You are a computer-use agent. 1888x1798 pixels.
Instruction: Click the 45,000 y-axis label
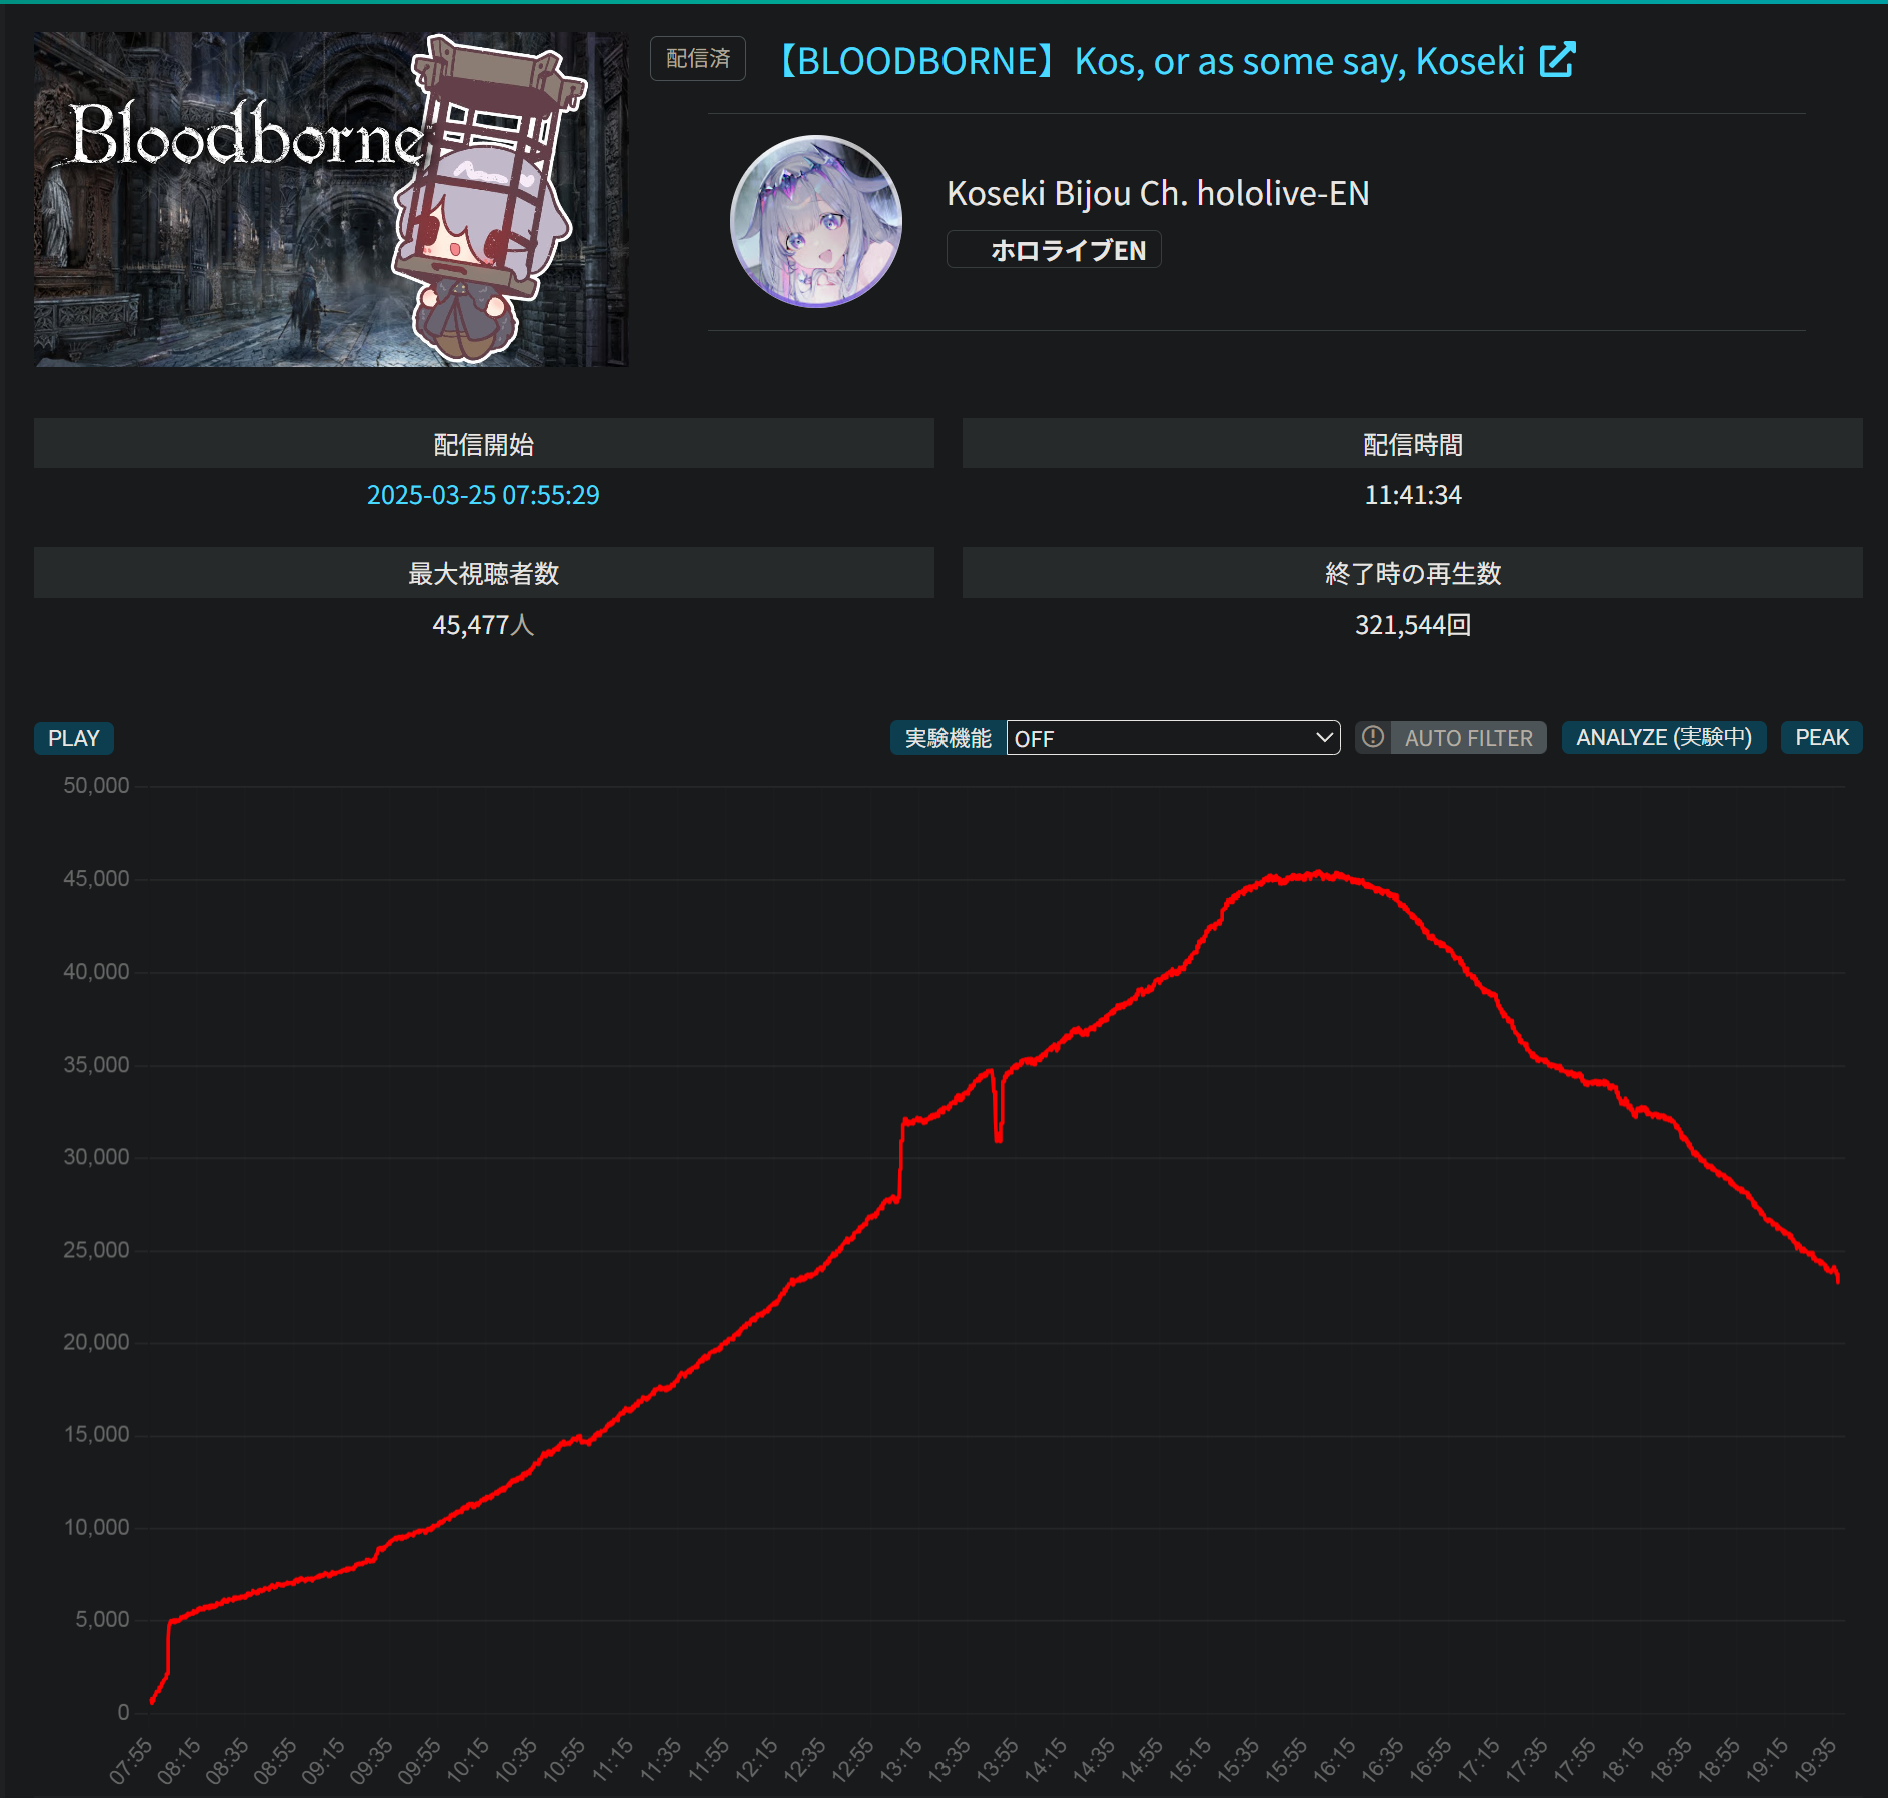click(x=96, y=879)
